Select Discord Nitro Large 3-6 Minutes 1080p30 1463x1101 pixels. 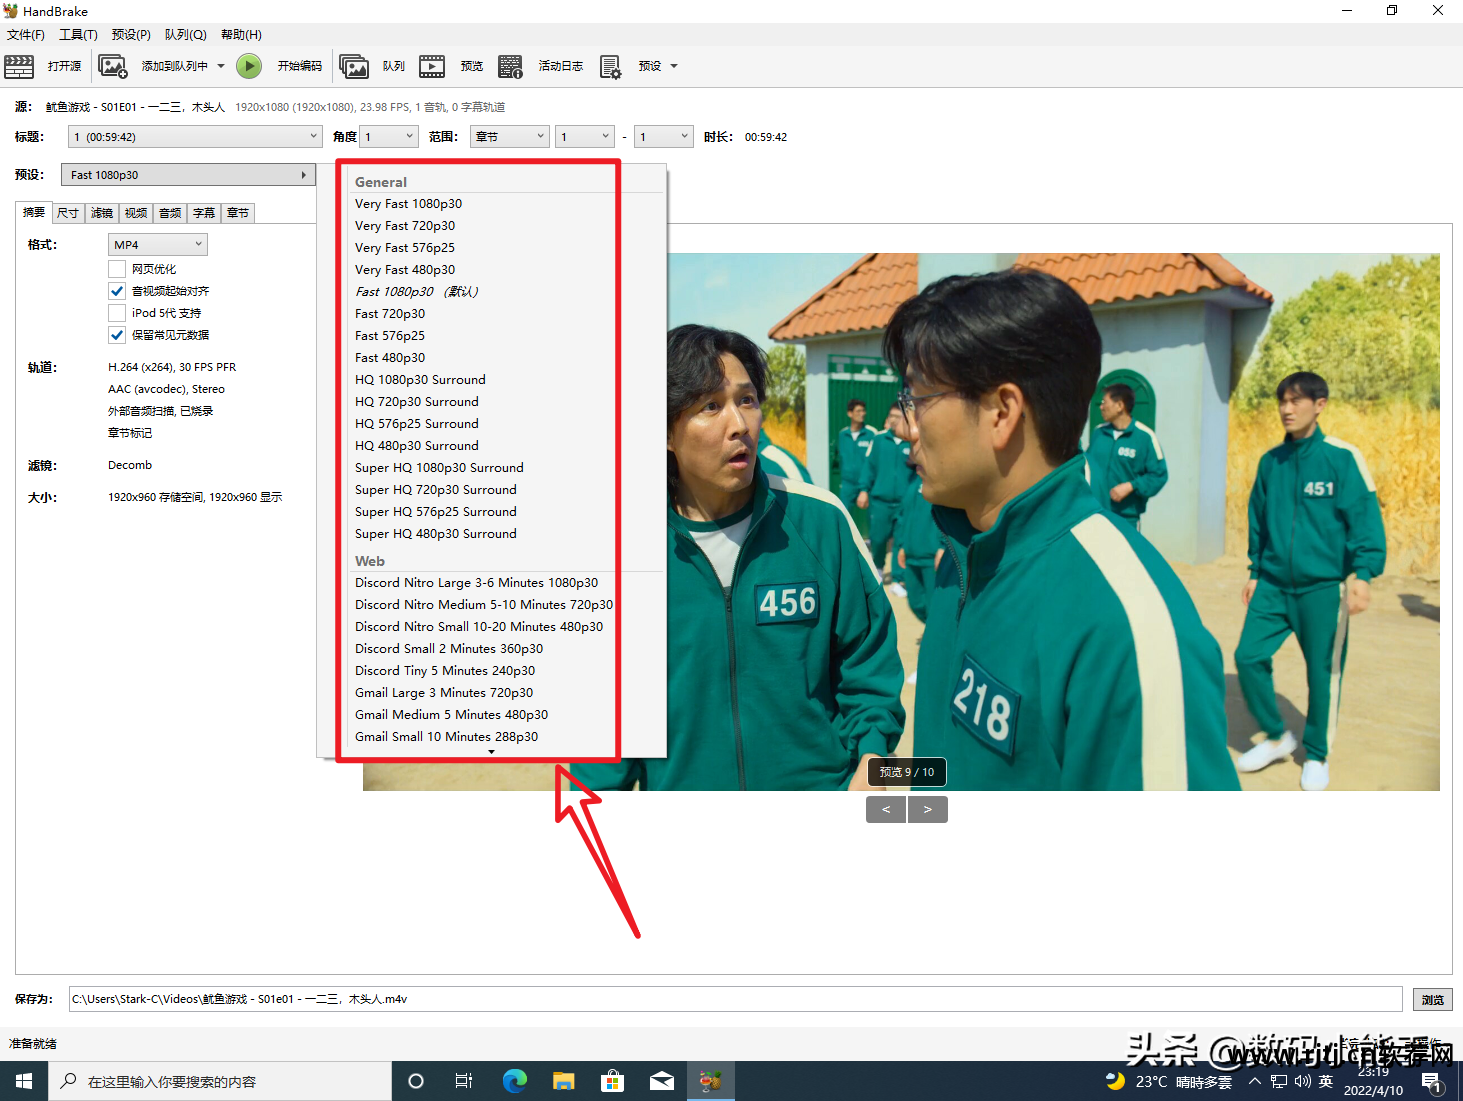[x=477, y=583]
